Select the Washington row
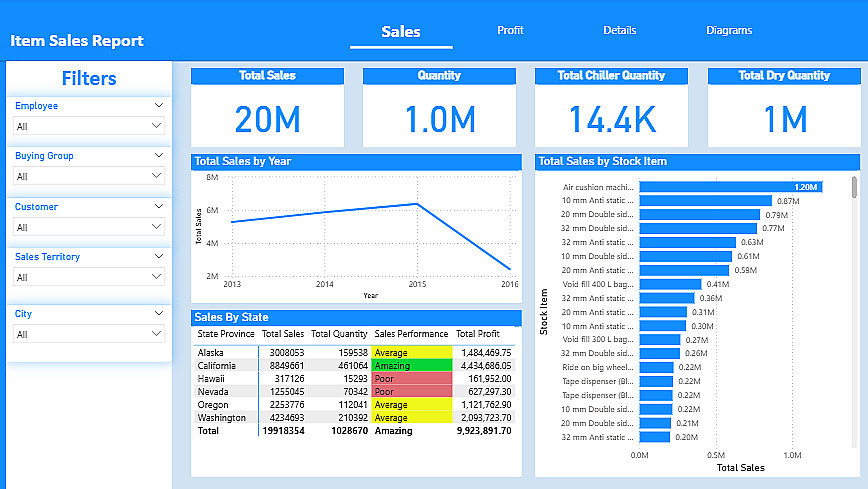 click(x=354, y=418)
